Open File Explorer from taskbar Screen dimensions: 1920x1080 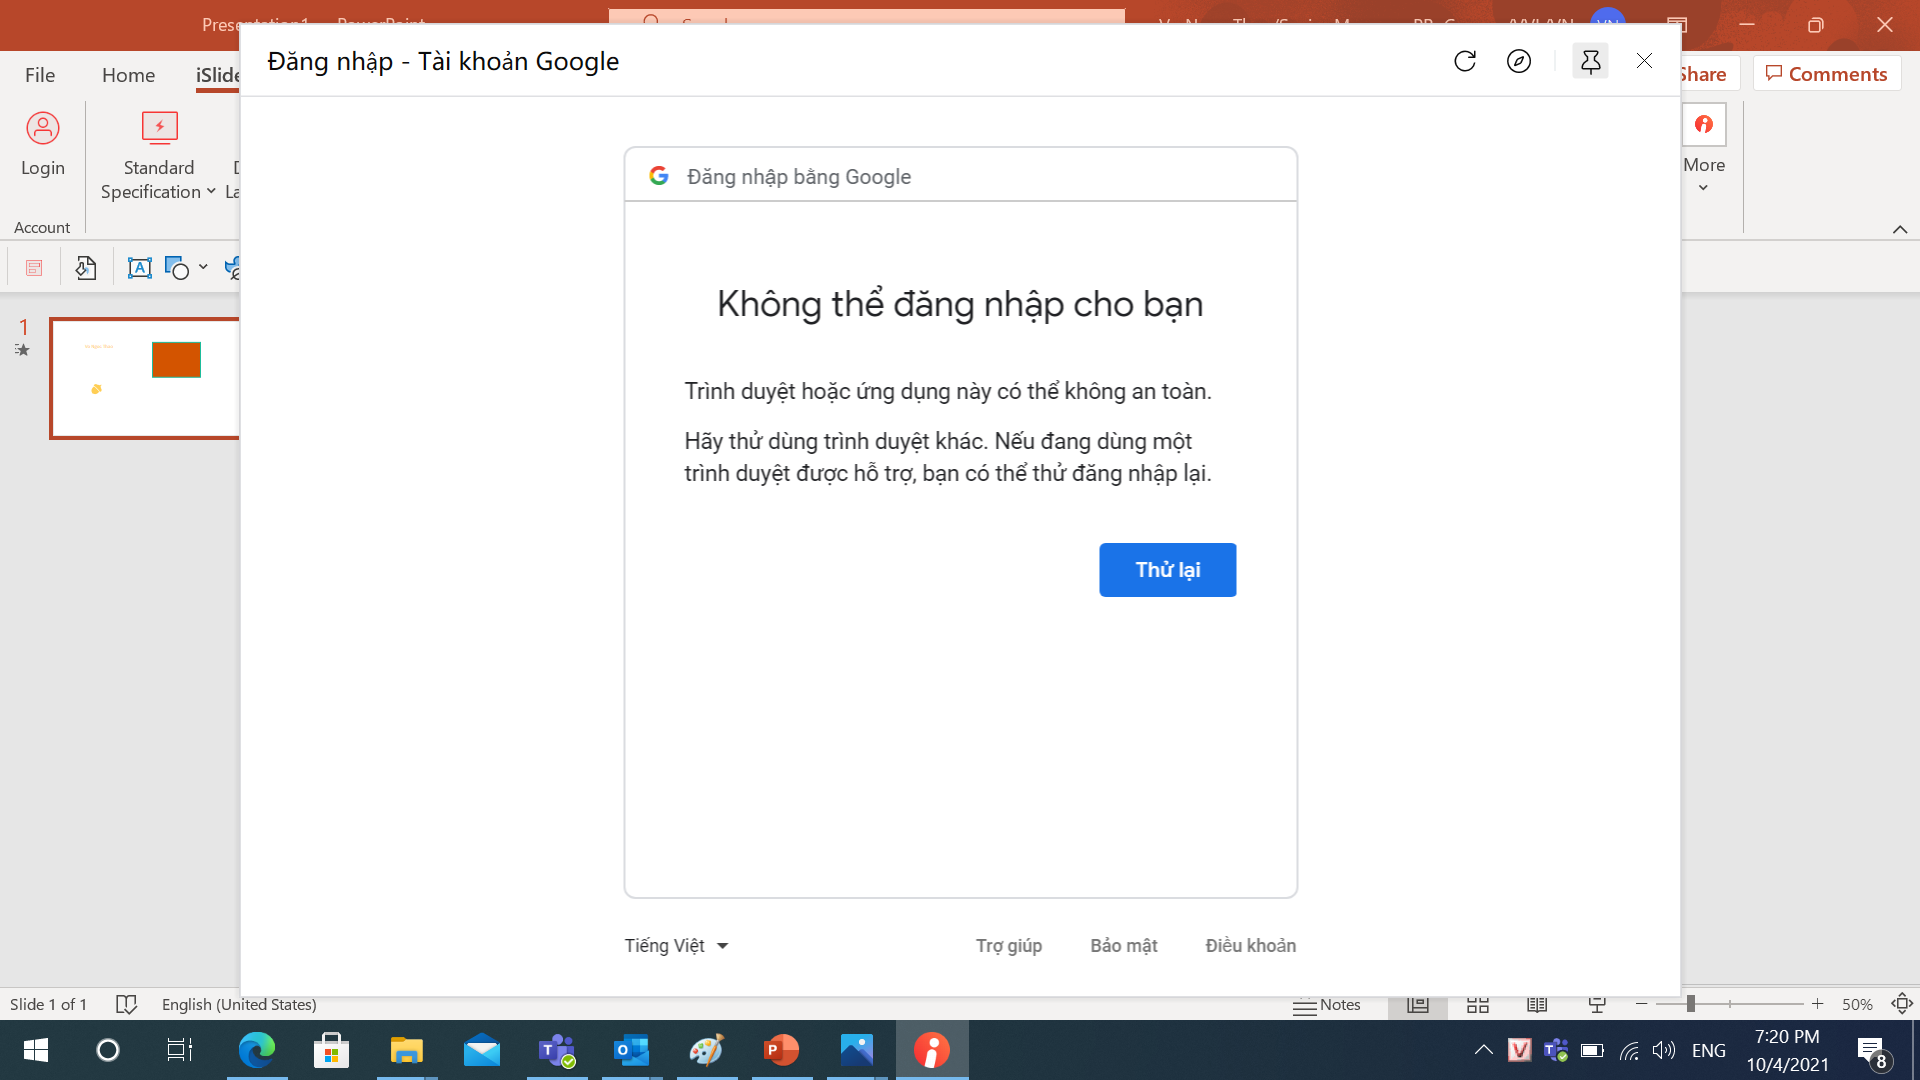(406, 1050)
